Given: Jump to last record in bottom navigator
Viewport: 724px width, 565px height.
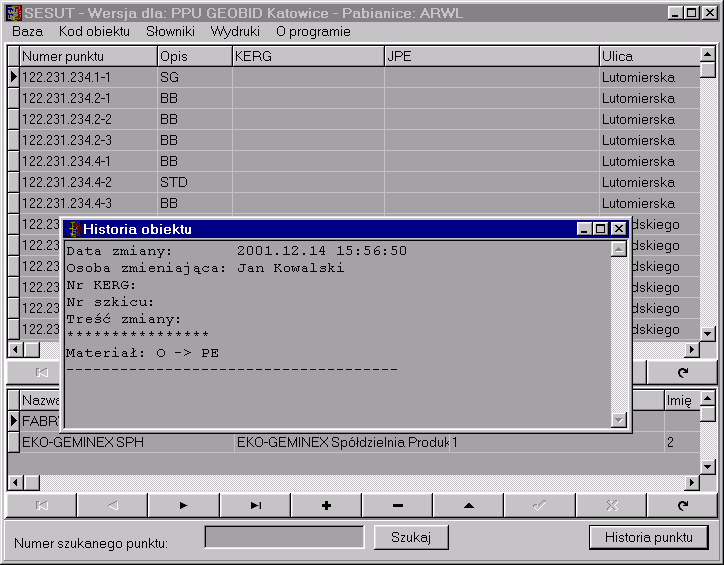Looking at the screenshot, I should (x=255, y=506).
